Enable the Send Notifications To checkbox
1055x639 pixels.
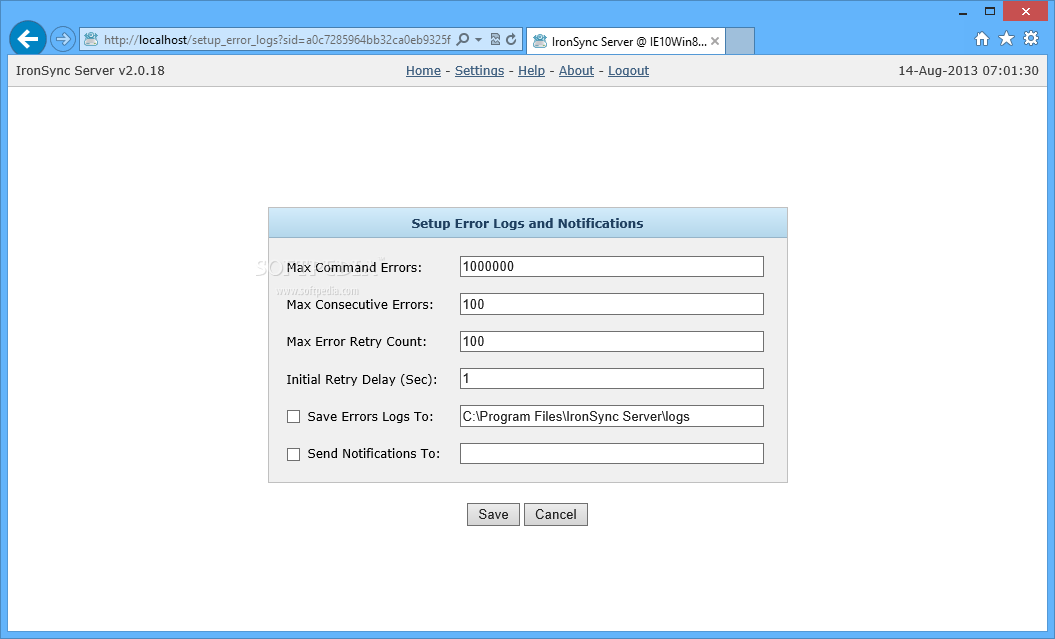tap(293, 455)
